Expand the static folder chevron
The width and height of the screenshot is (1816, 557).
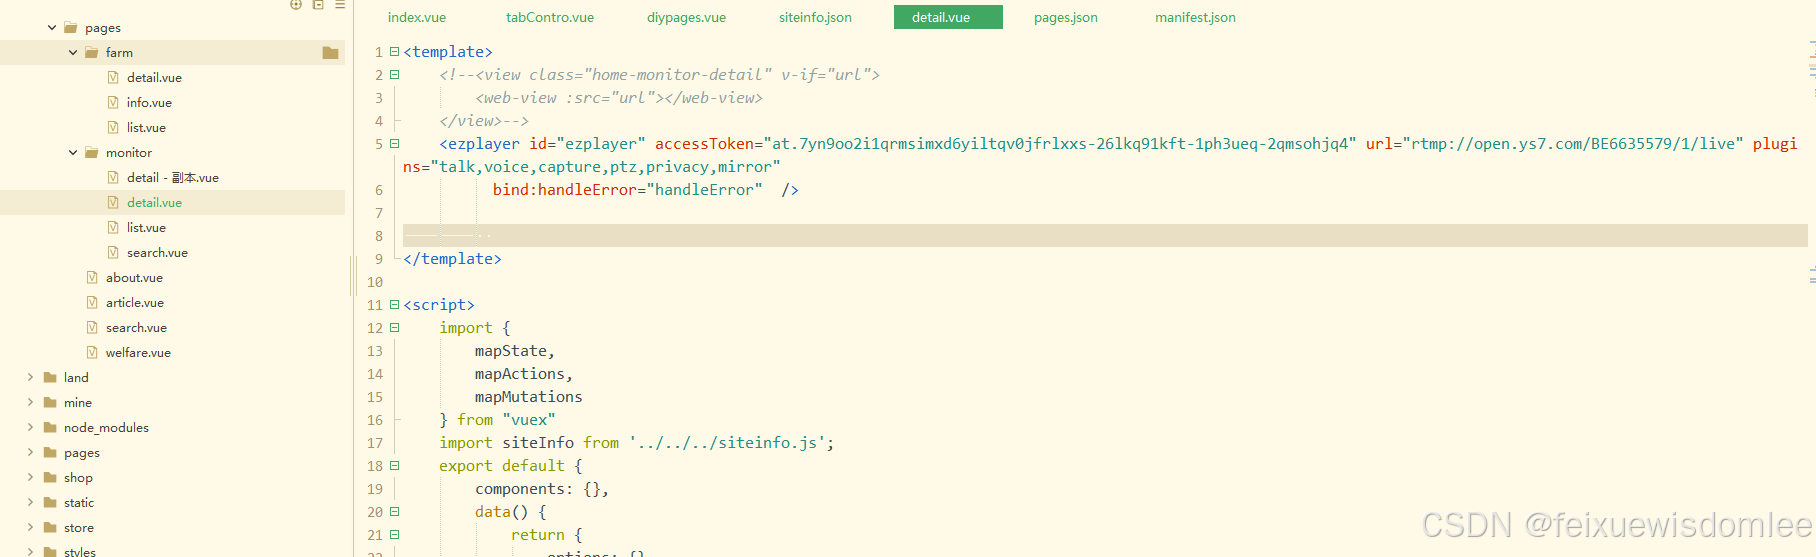(30, 503)
